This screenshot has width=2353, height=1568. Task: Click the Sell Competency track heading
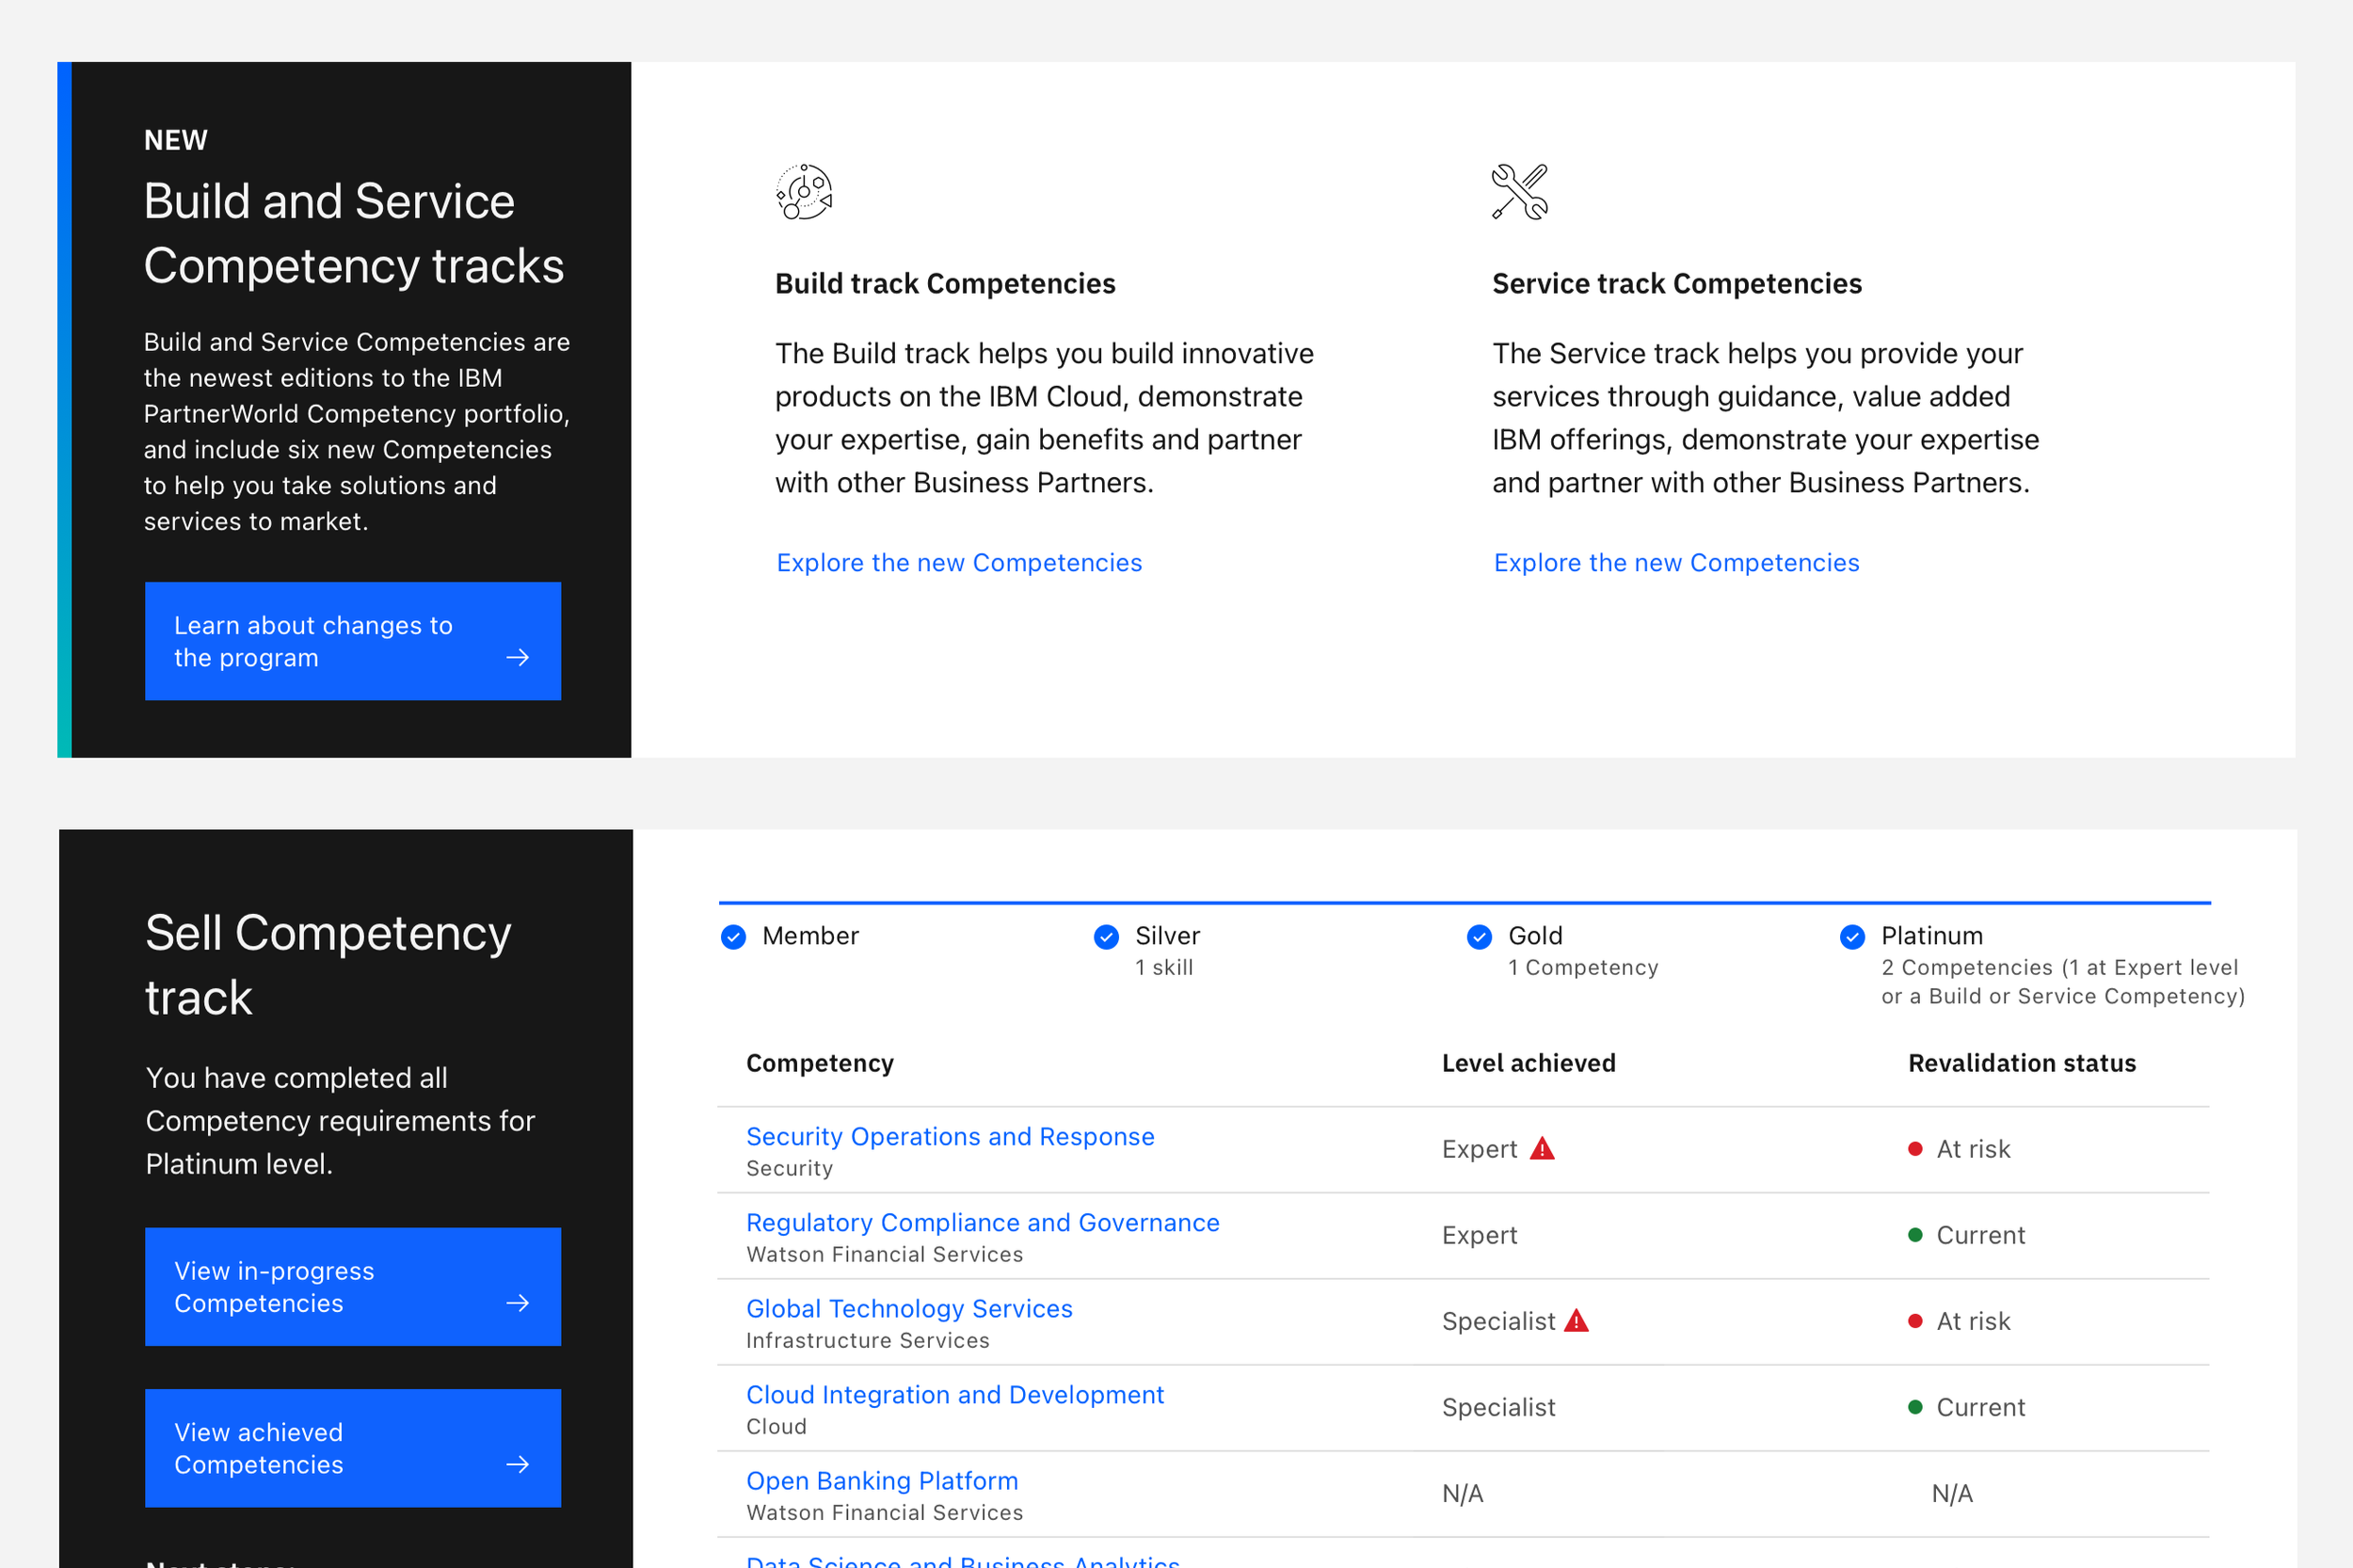point(328,964)
